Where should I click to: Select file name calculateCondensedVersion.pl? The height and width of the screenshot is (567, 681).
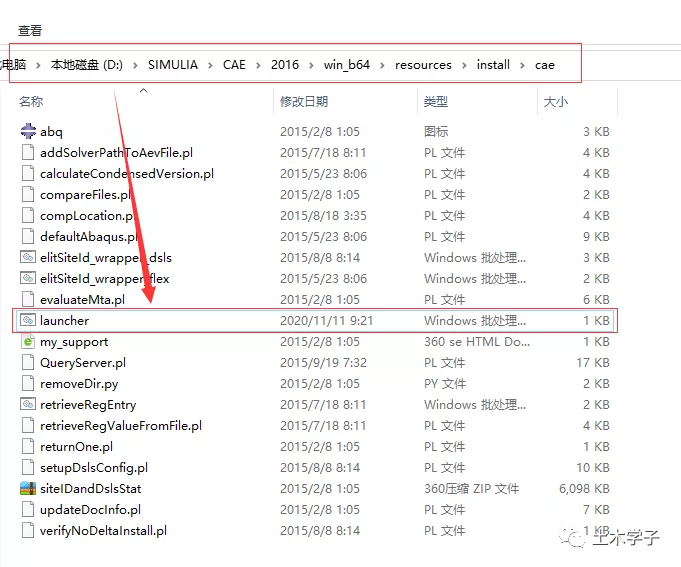(x=127, y=174)
